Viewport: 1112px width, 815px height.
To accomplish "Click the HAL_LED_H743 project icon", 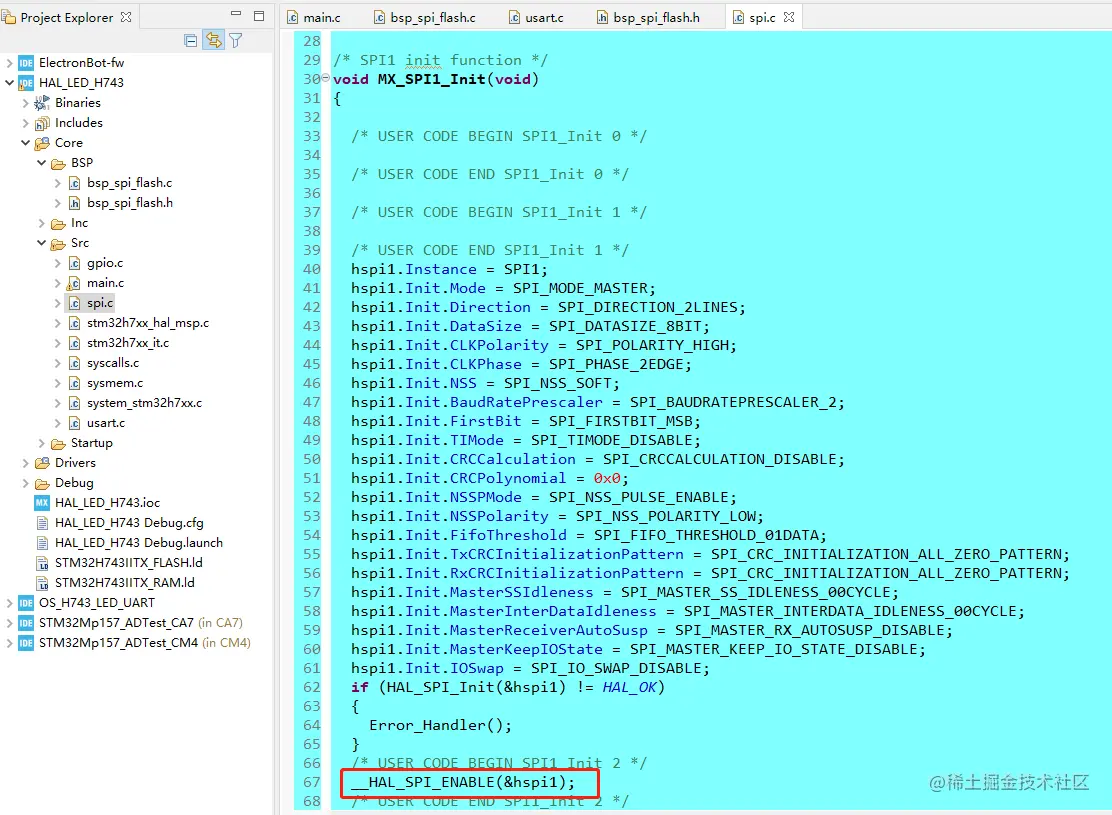I will coord(26,82).
